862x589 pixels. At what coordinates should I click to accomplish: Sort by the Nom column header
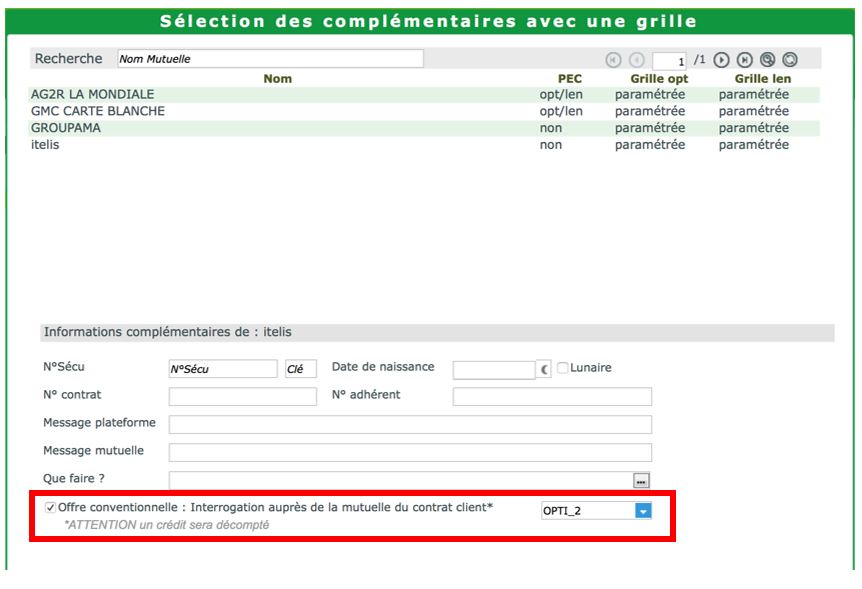278,79
